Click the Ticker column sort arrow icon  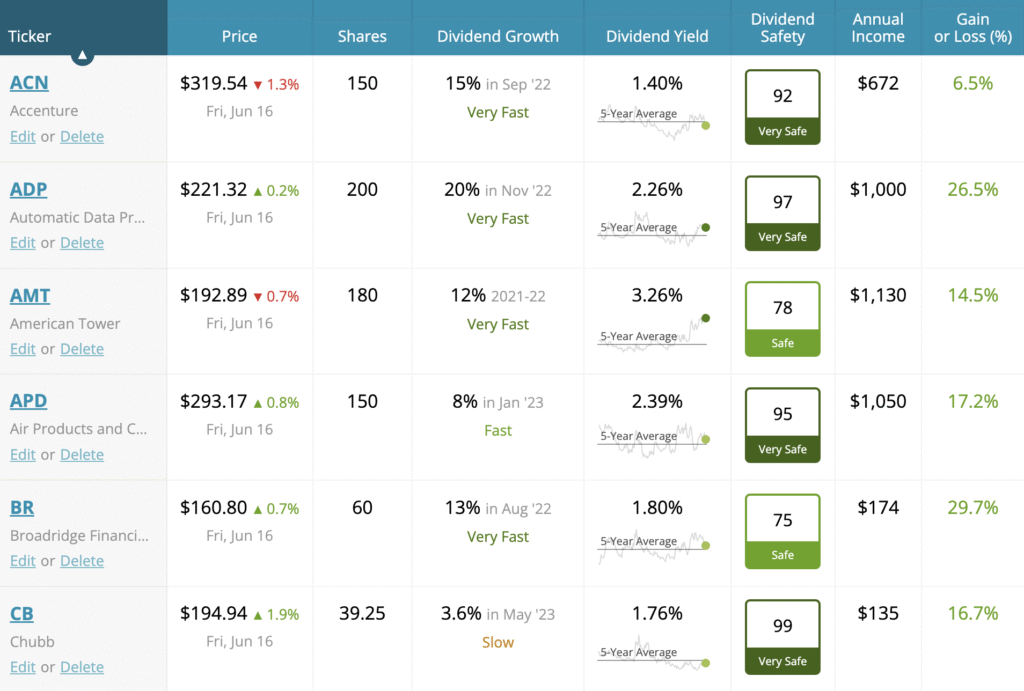pyautogui.click(x=82, y=56)
